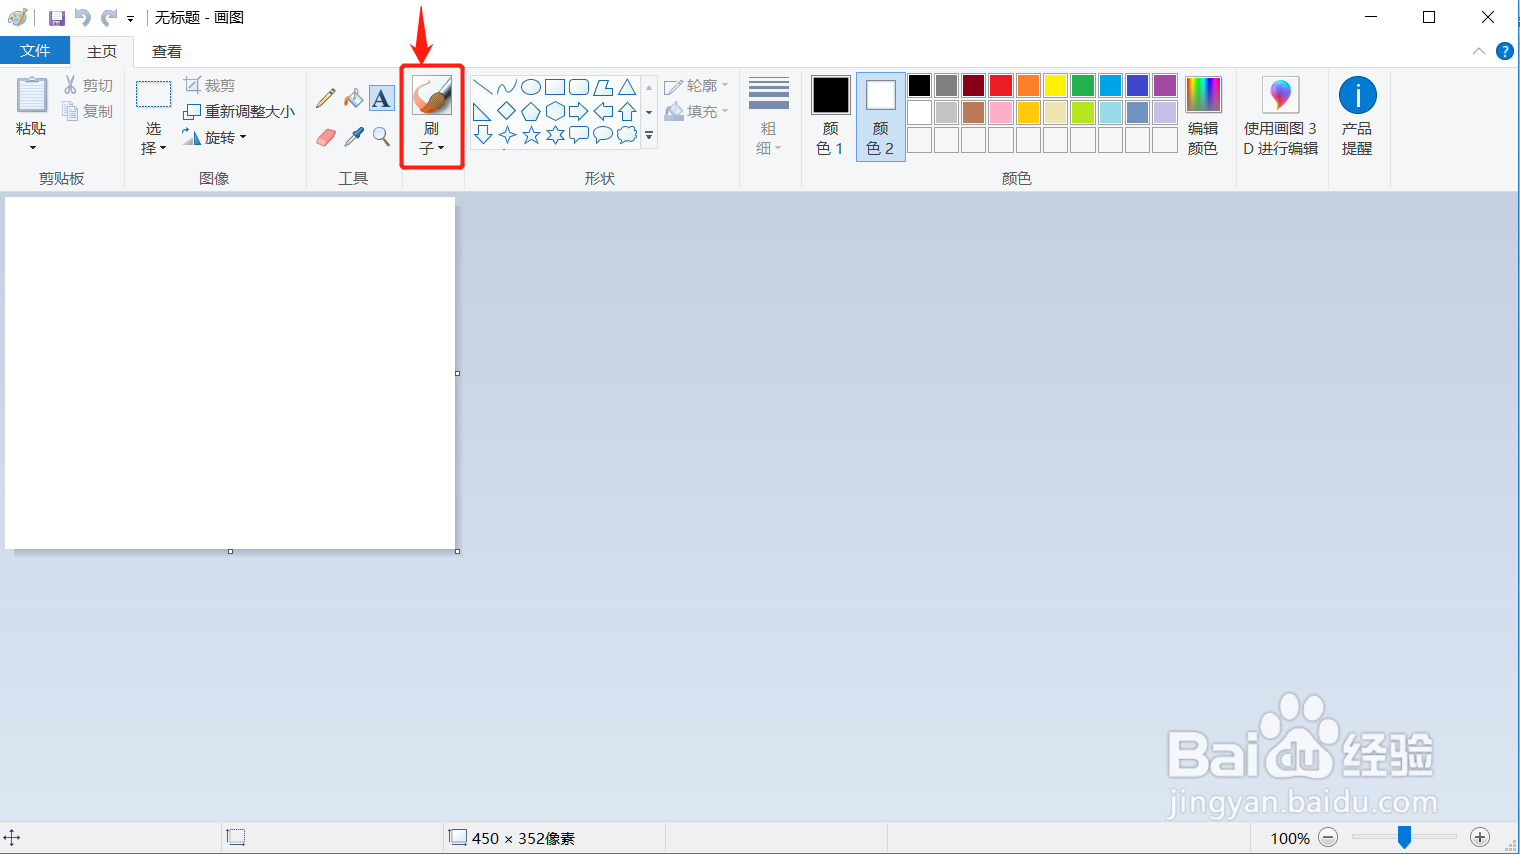Open the 文件 menu
The height and width of the screenshot is (854, 1520).
[35, 51]
